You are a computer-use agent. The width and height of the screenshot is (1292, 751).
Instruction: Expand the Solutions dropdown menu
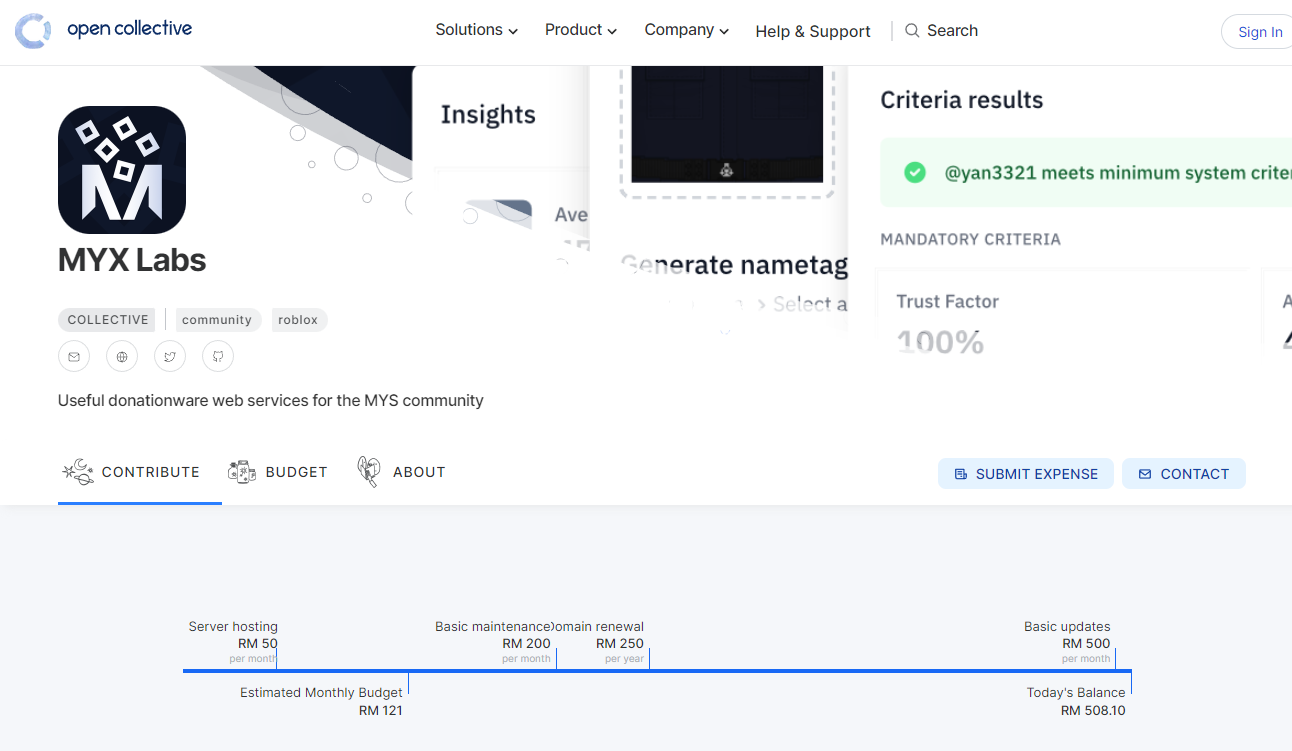click(476, 30)
